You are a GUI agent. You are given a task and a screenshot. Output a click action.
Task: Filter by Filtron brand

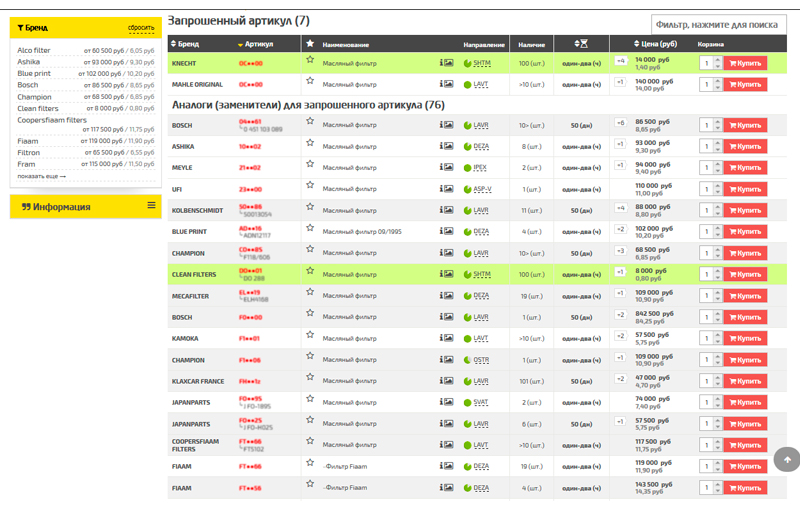pyautogui.click(x=29, y=152)
